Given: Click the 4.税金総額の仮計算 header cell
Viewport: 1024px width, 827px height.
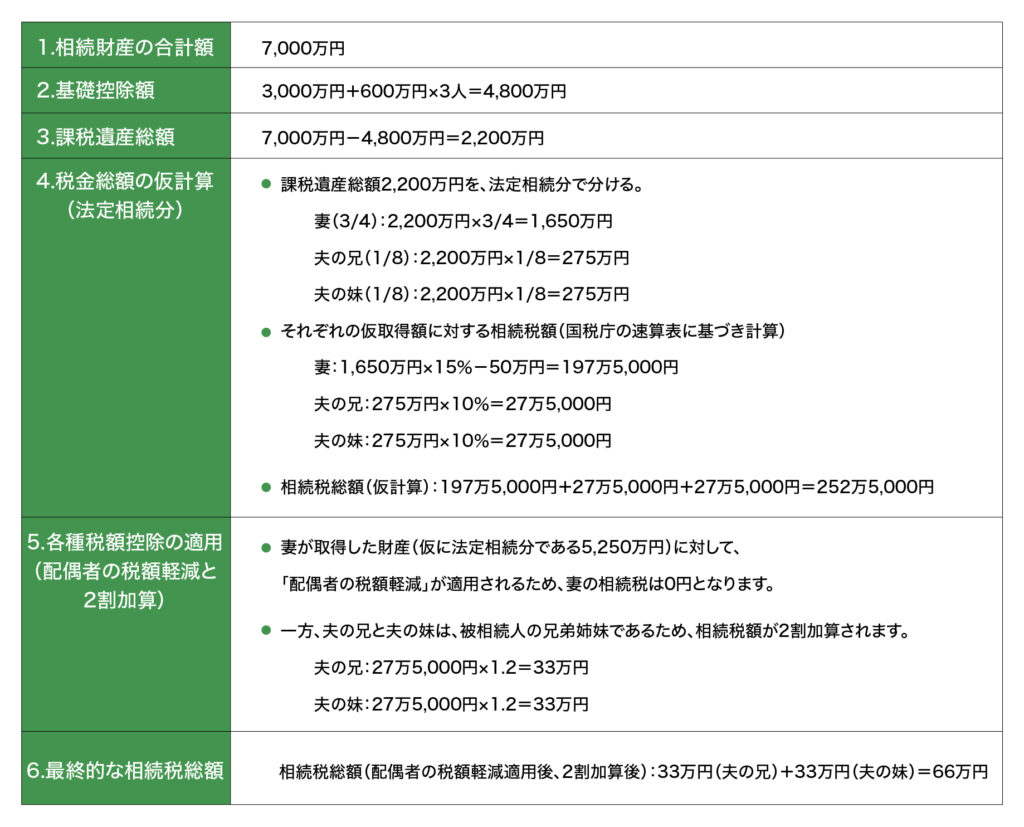Looking at the screenshot, I should click(126, 336).
